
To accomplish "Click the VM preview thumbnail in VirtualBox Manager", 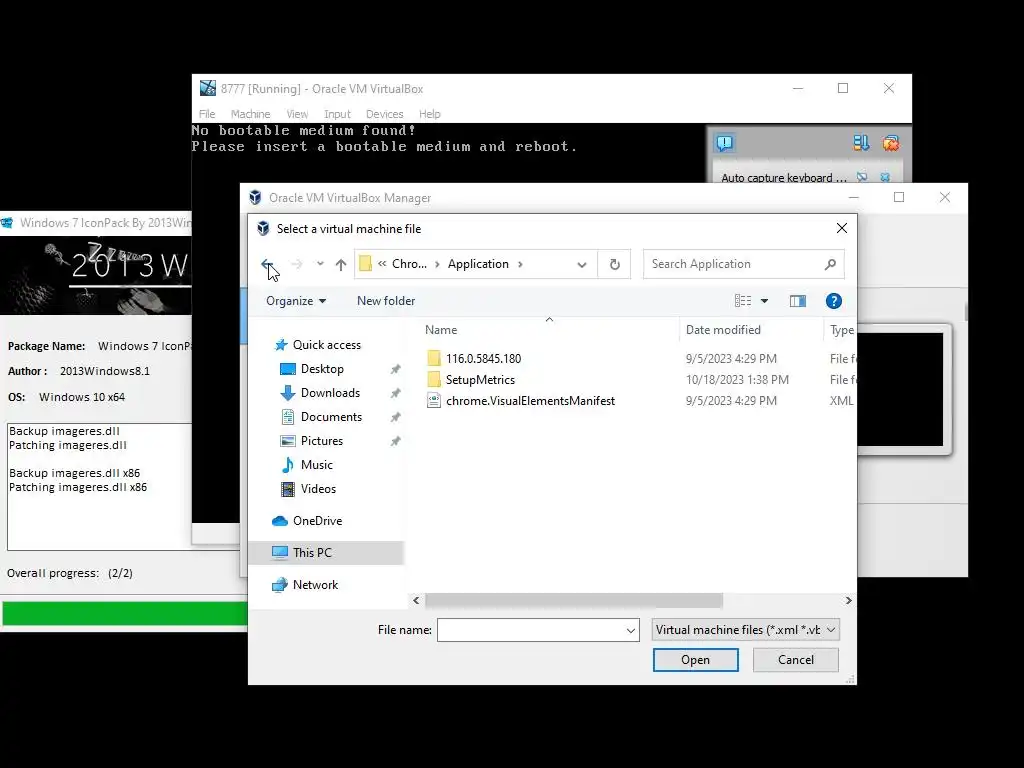I will point(901,389).
